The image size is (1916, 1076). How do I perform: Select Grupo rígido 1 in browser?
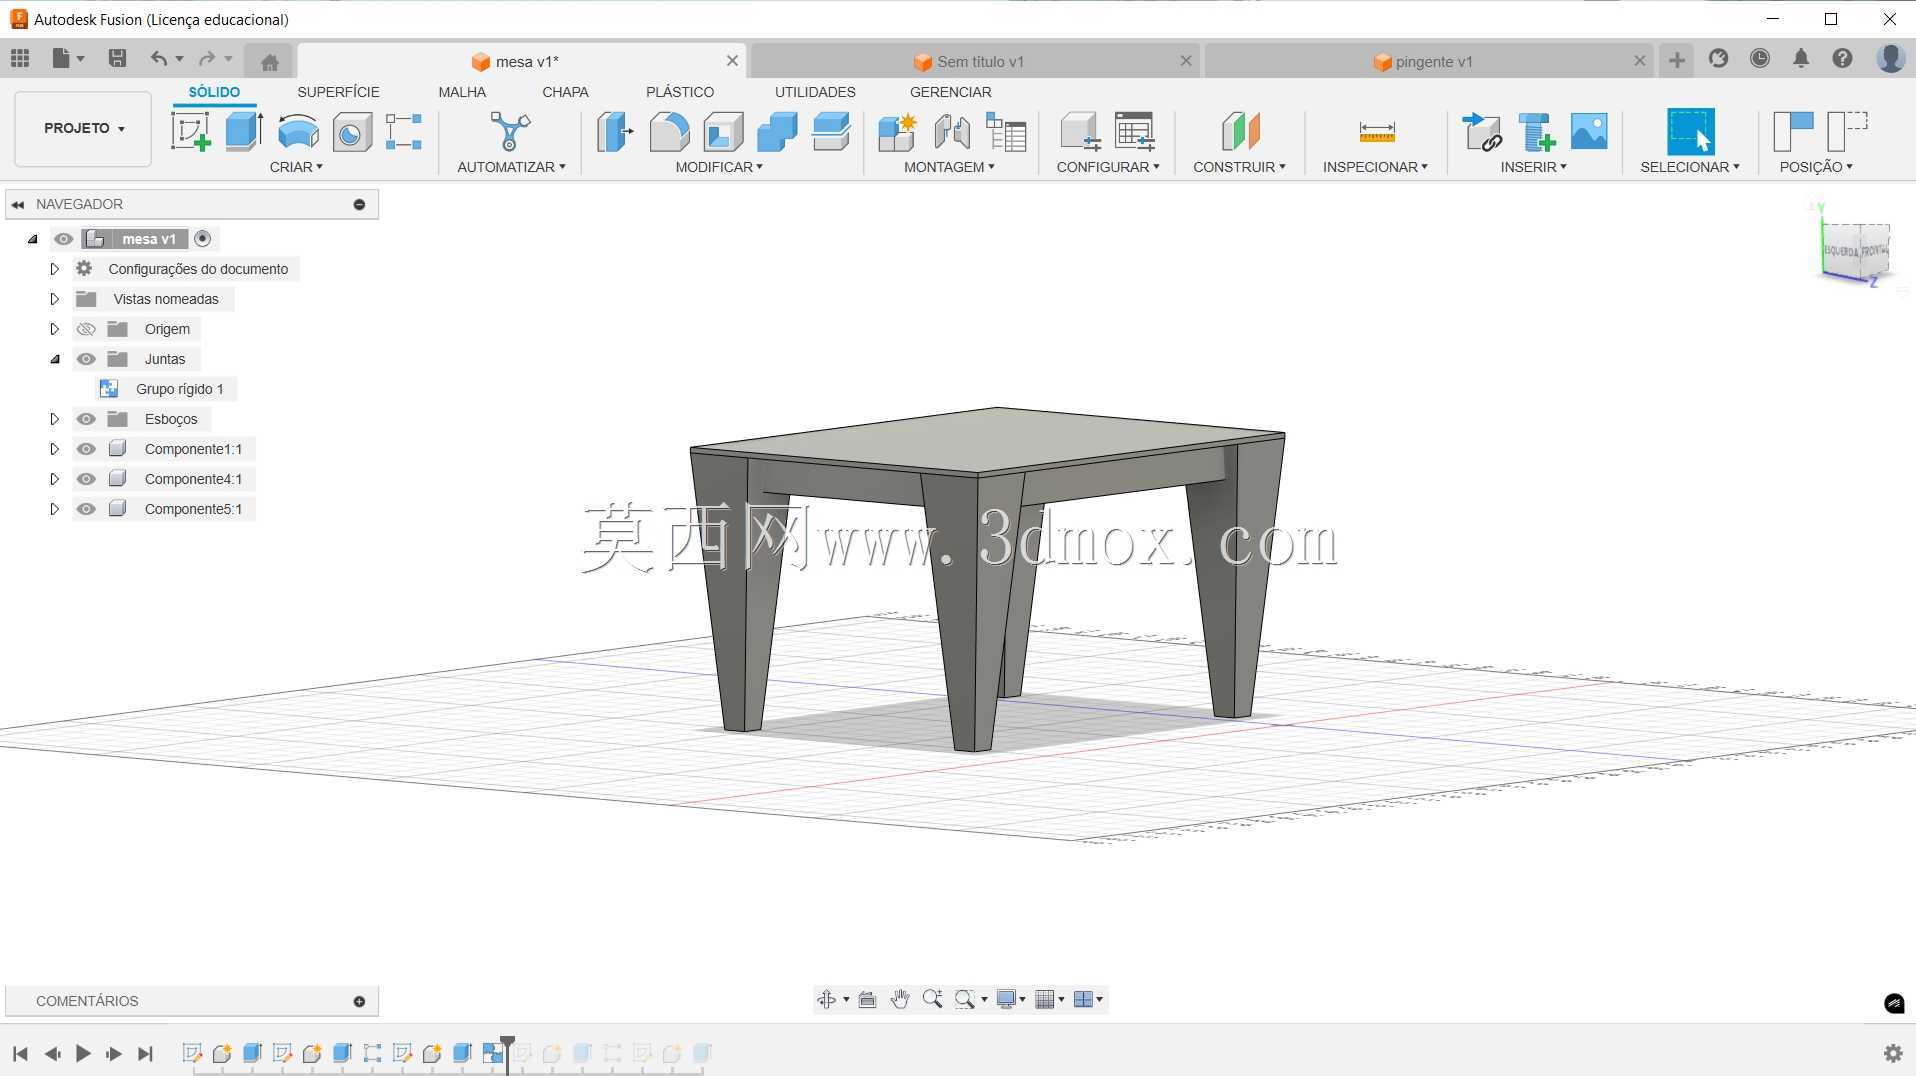(x=180, y=389)
